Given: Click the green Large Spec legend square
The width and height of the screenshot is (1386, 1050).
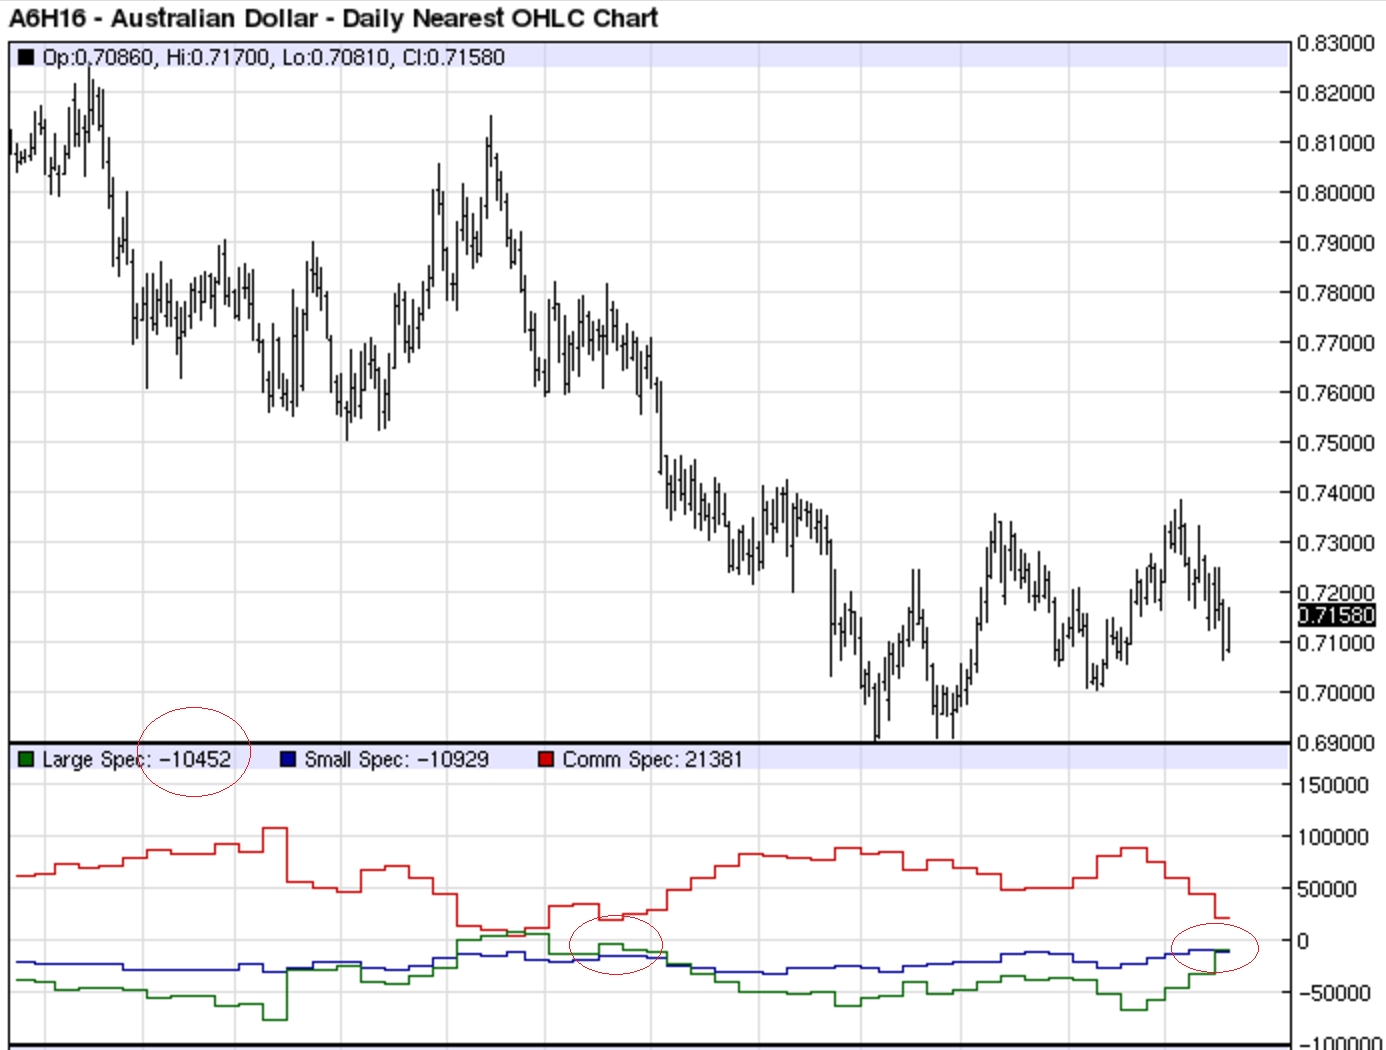Looking at the screenshot, I should [26, 760].
